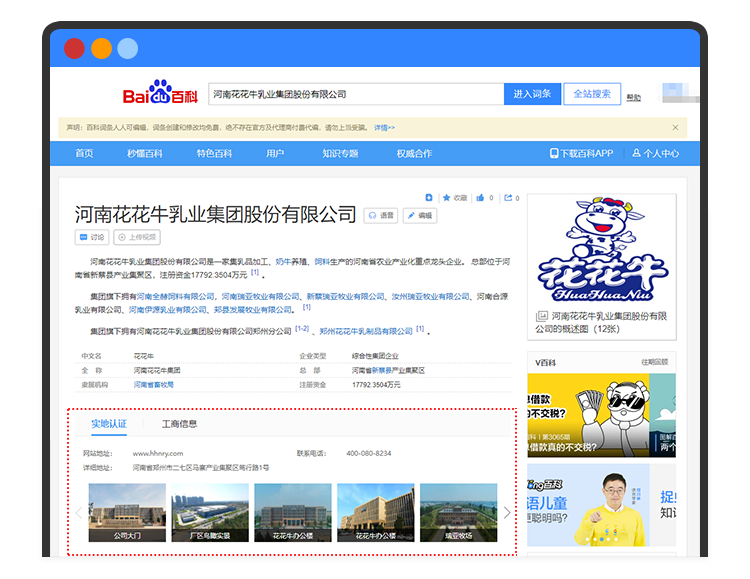Open the Baidu Baike logo
Viewport: 750px width, 579px height.
point(160,92)
